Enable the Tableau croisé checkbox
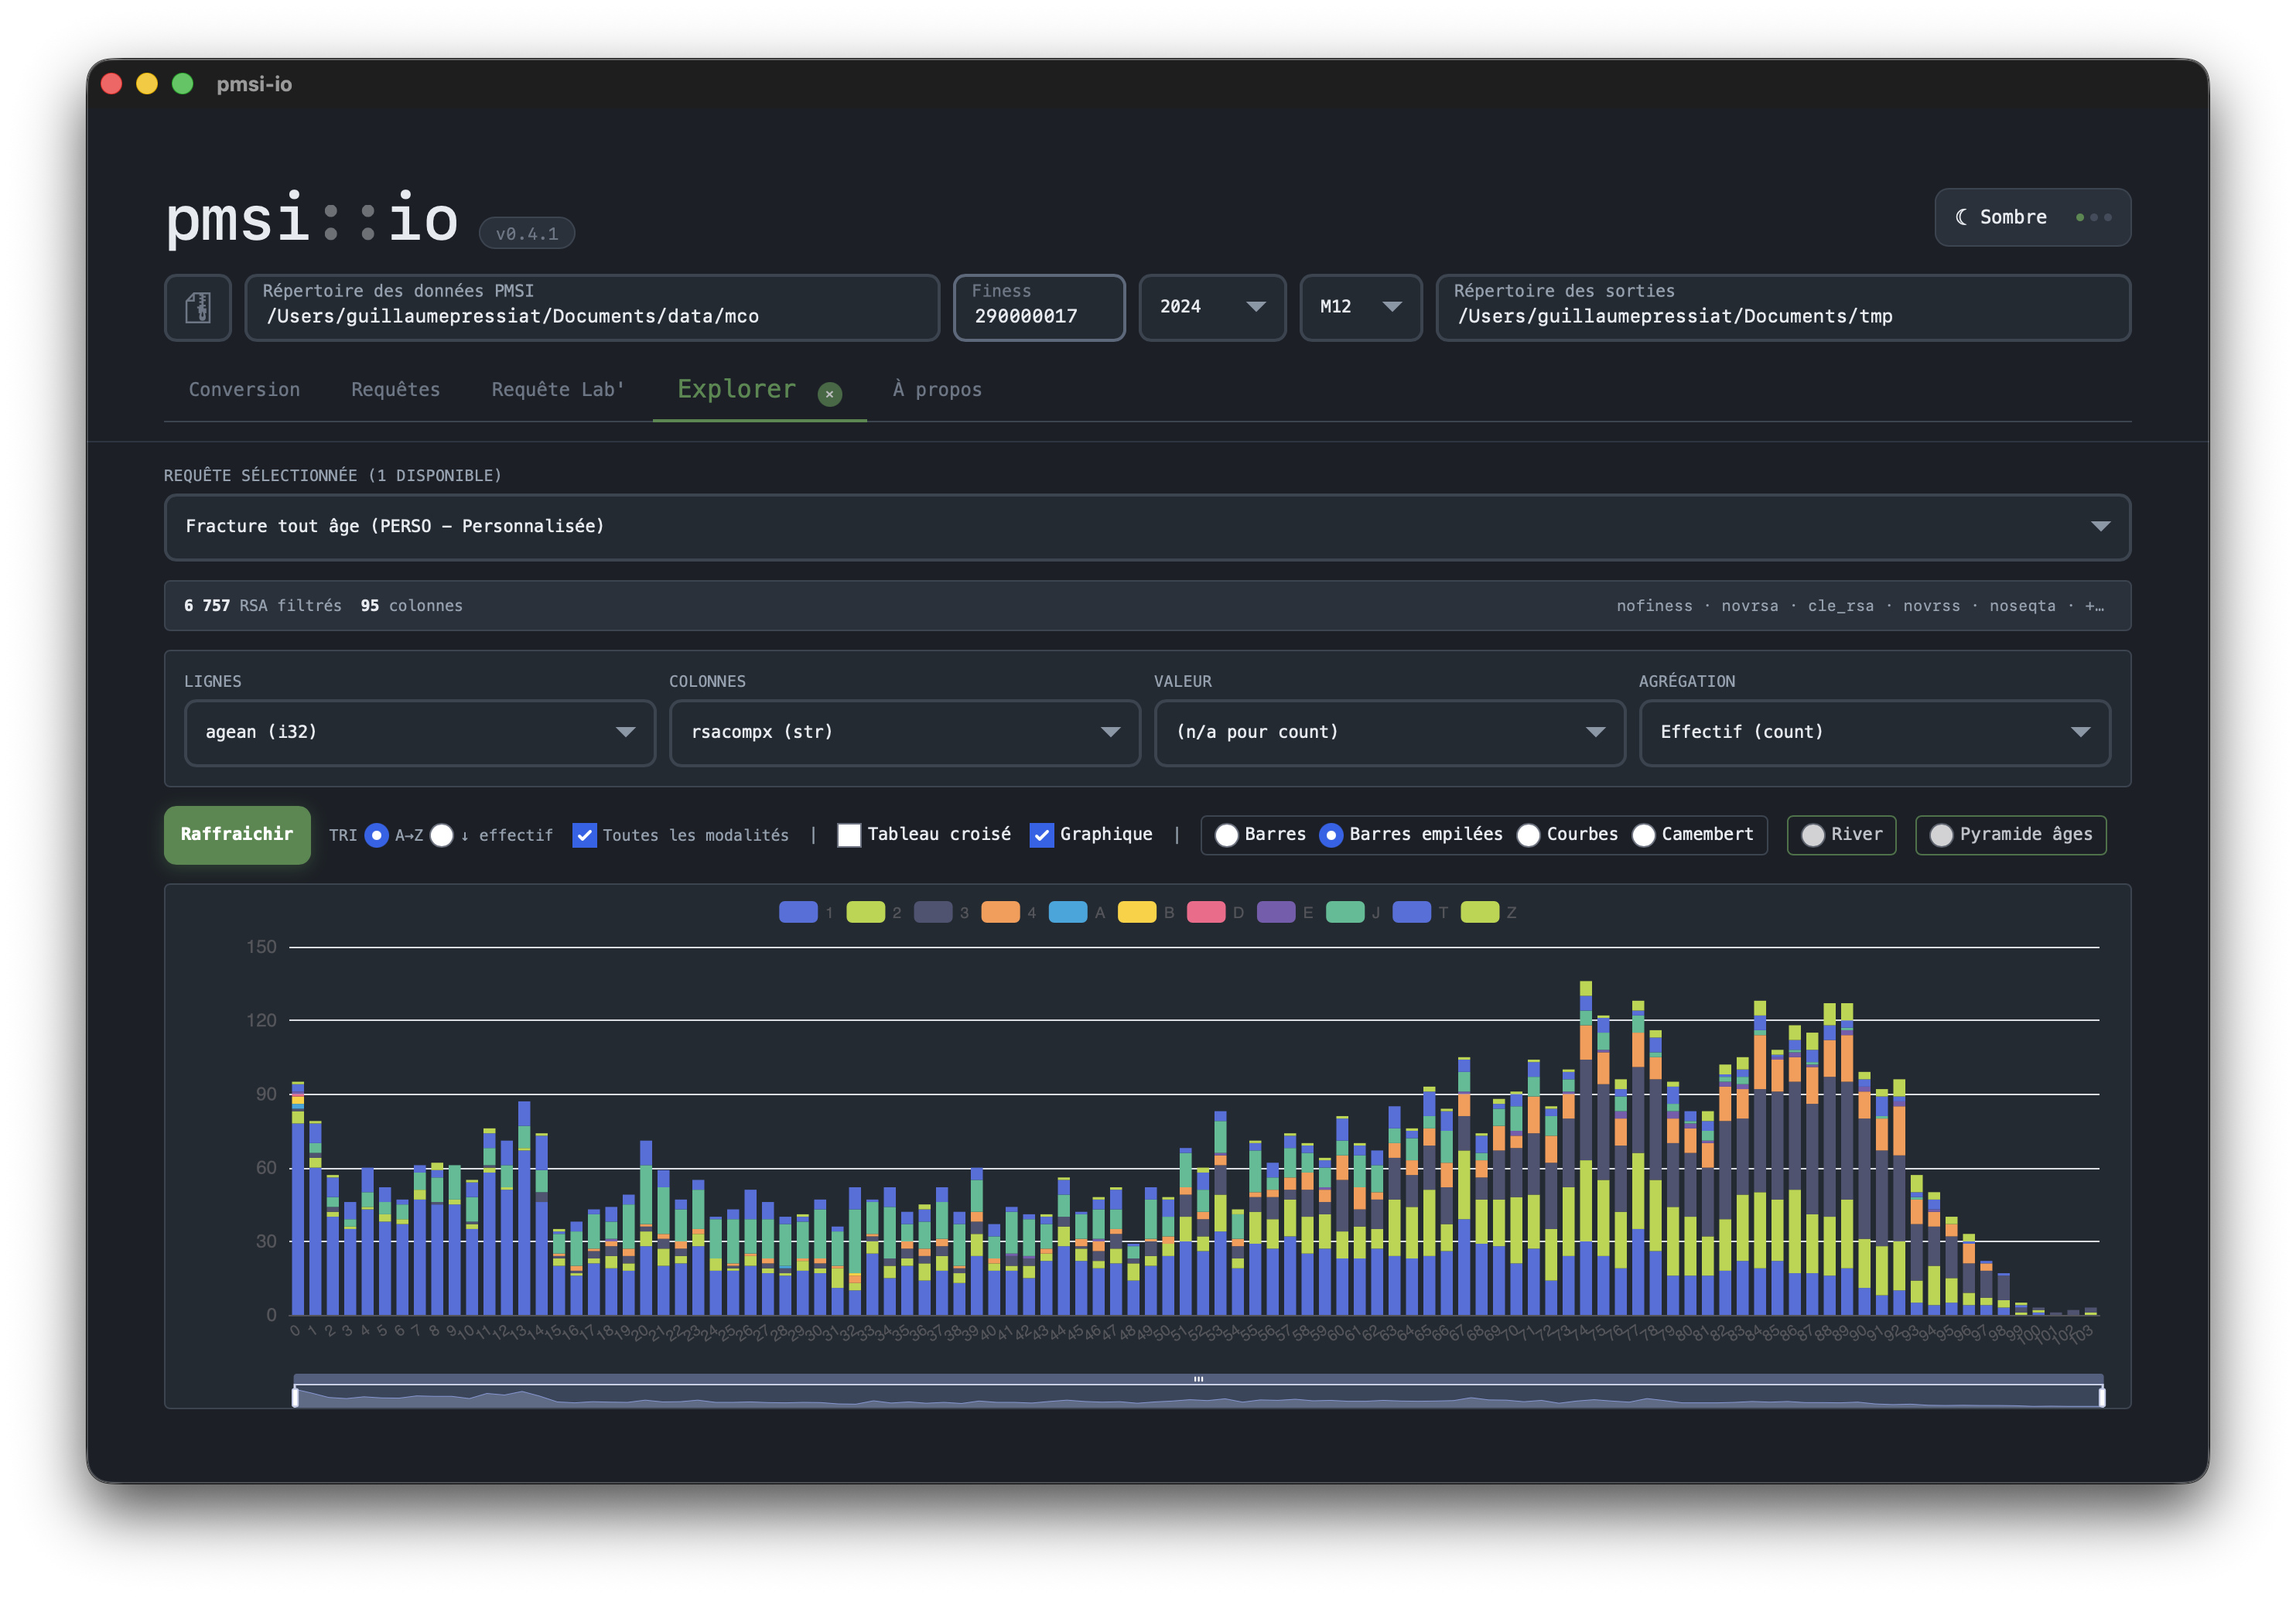Screen dimensions: 2296x1598 coord(849,835)
